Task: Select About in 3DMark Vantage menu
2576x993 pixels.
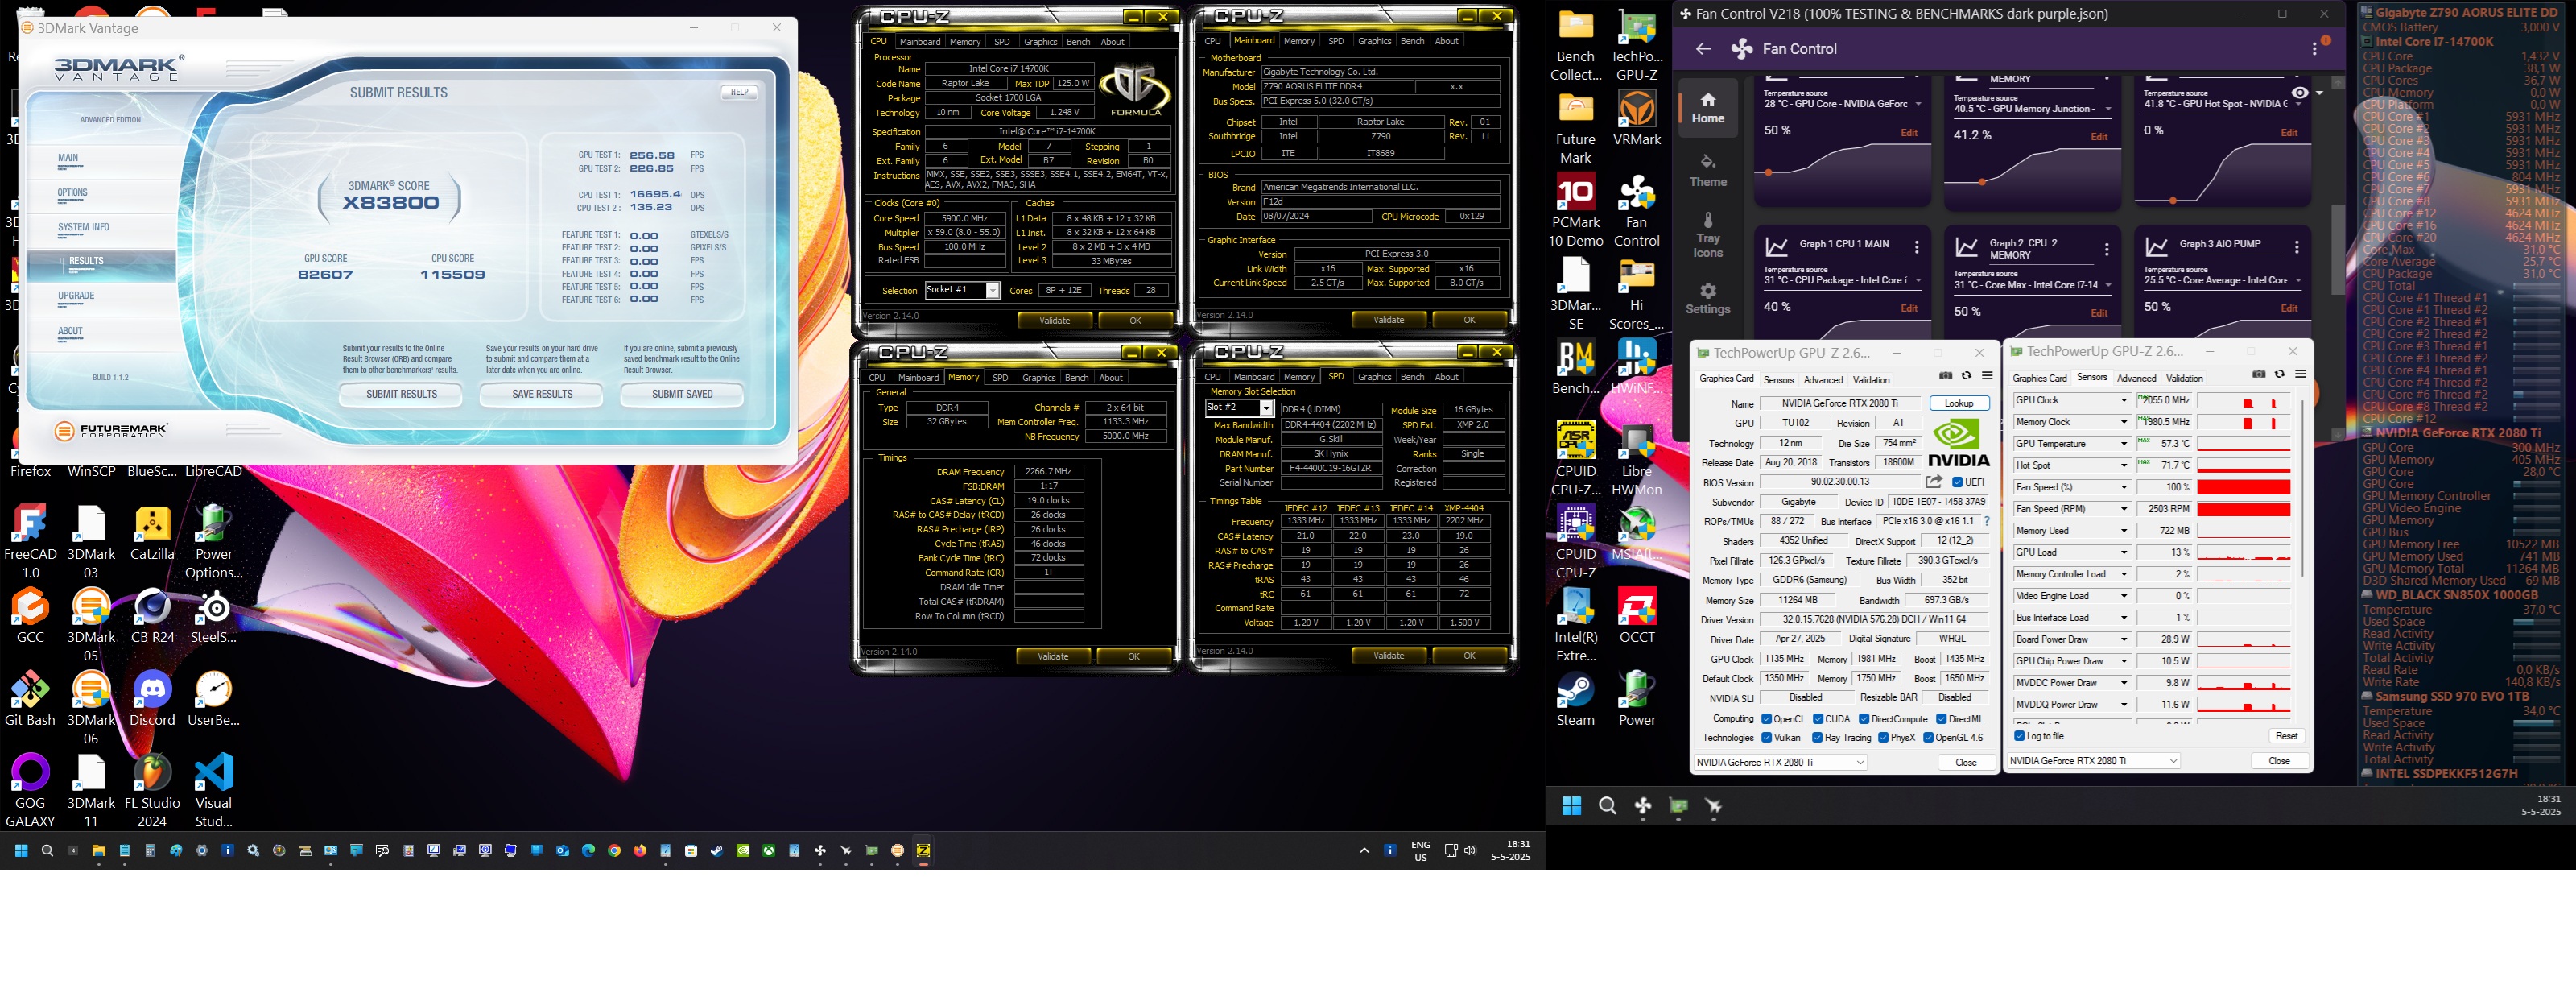Action: [x=70, y=331]
